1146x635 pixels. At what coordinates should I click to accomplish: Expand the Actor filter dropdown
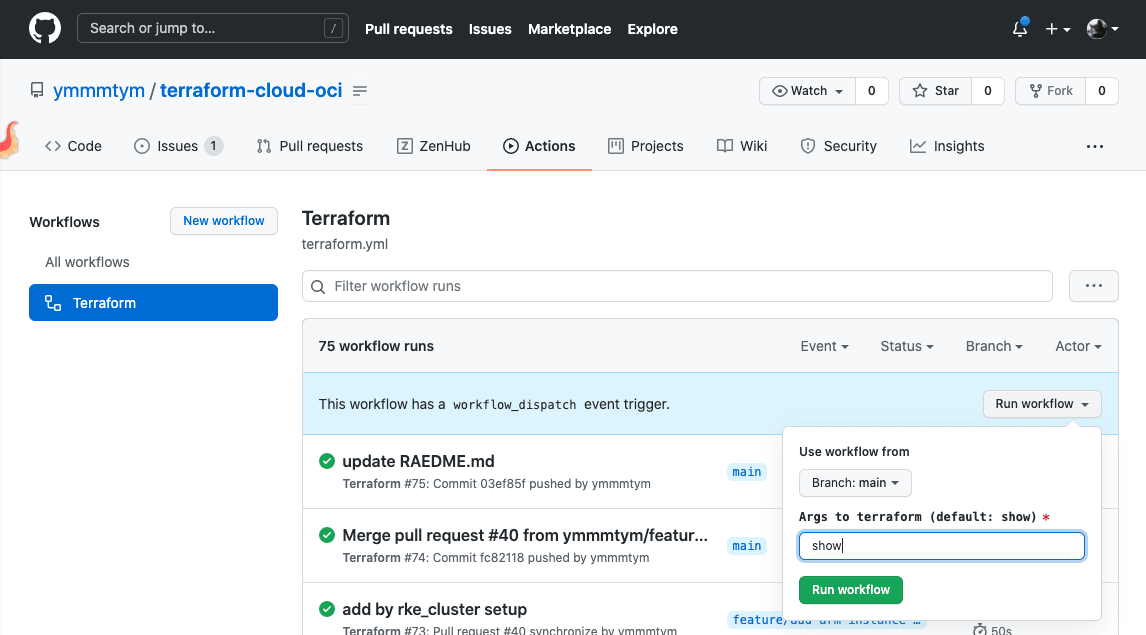click(1077, 346)
